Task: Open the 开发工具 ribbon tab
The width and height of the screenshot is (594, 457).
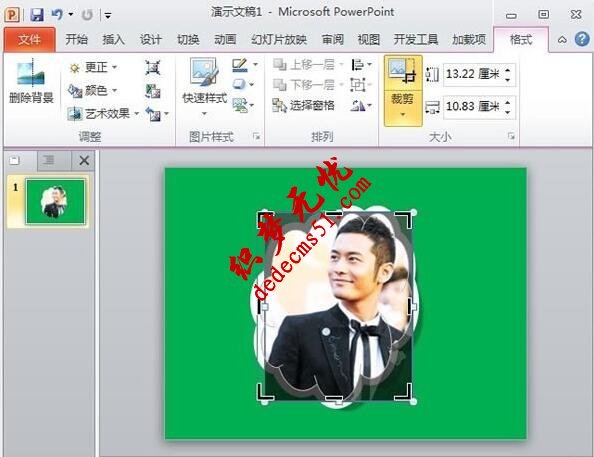Action: [416, 39]
